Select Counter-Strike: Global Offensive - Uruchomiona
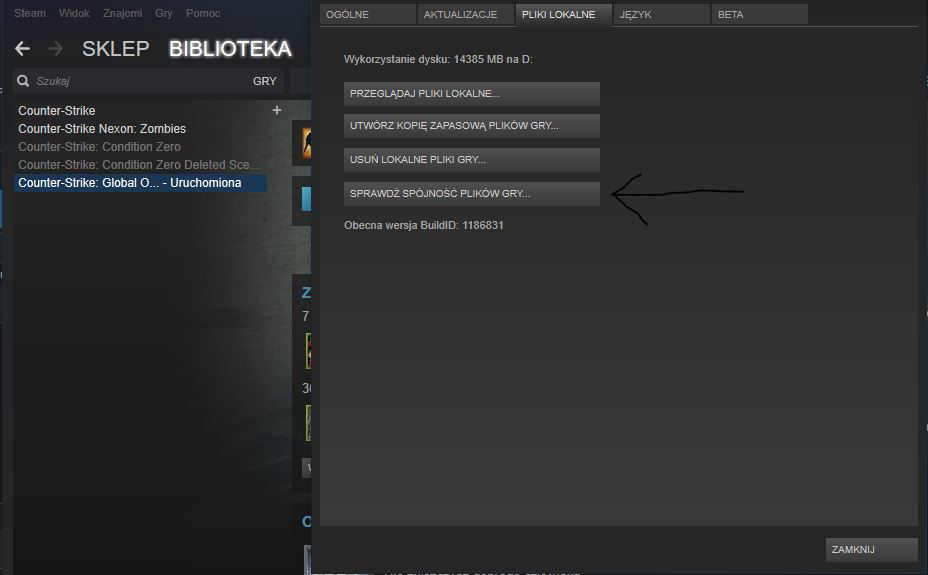Viewport: 928px width, 575px height. (140, 183)
